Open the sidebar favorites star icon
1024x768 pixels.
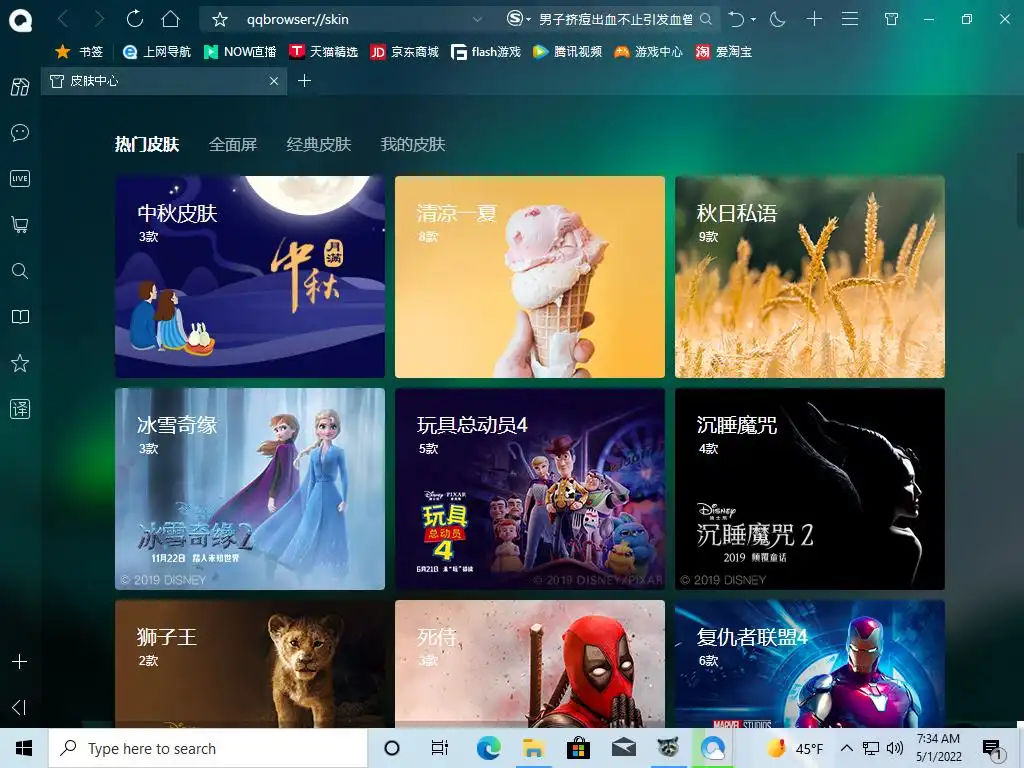(20, 363)
